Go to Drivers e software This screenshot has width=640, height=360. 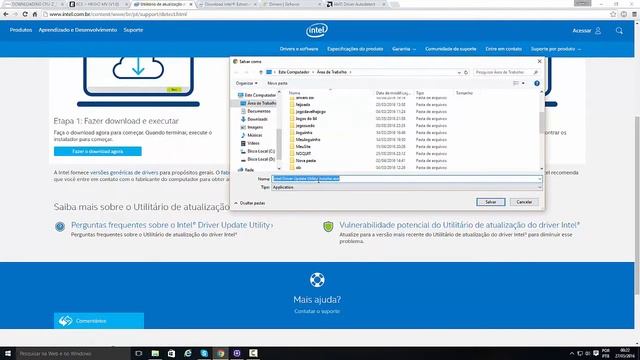point(299,49)
